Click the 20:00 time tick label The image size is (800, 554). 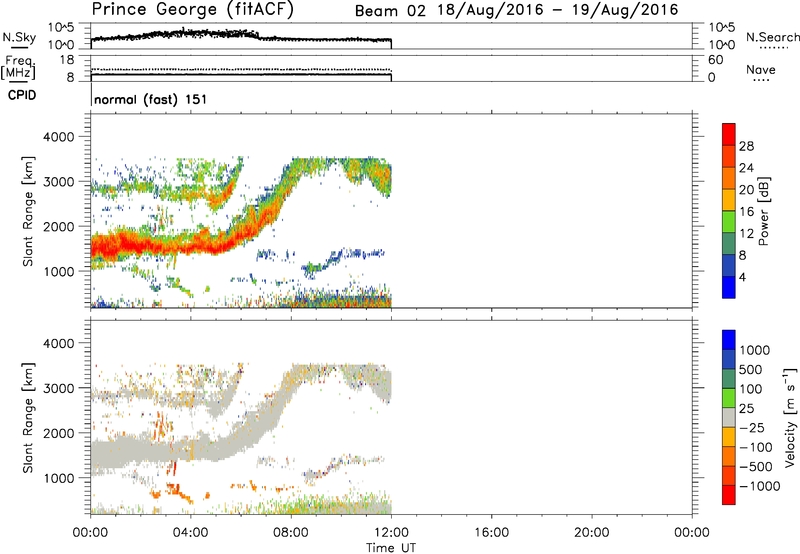click(591, 533)
